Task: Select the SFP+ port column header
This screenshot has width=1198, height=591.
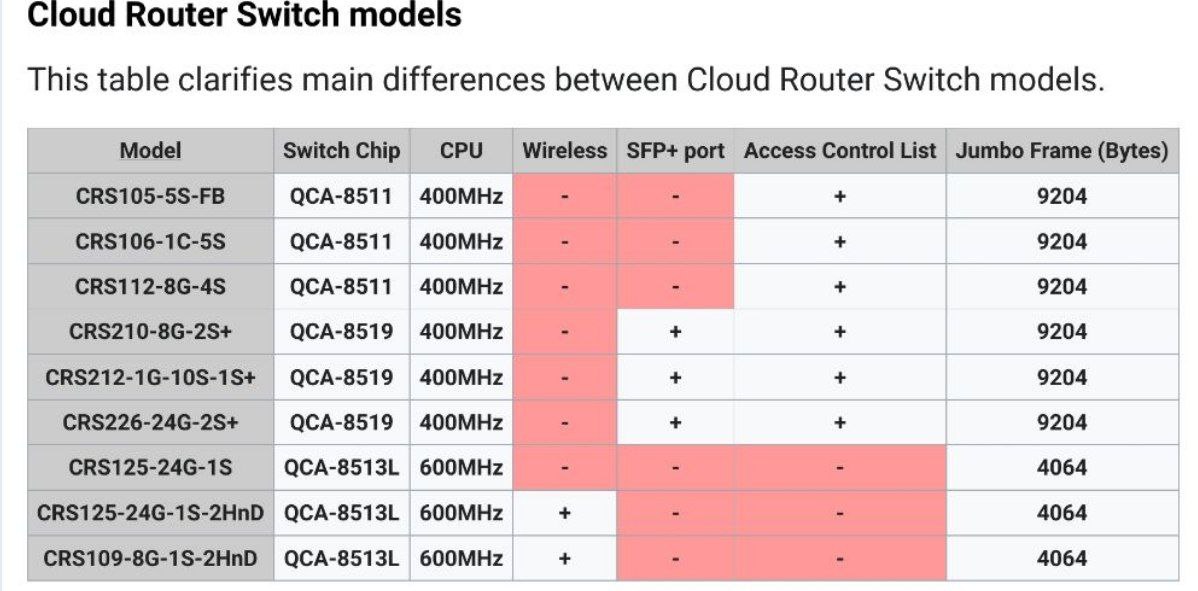Action: coord(675,151)
